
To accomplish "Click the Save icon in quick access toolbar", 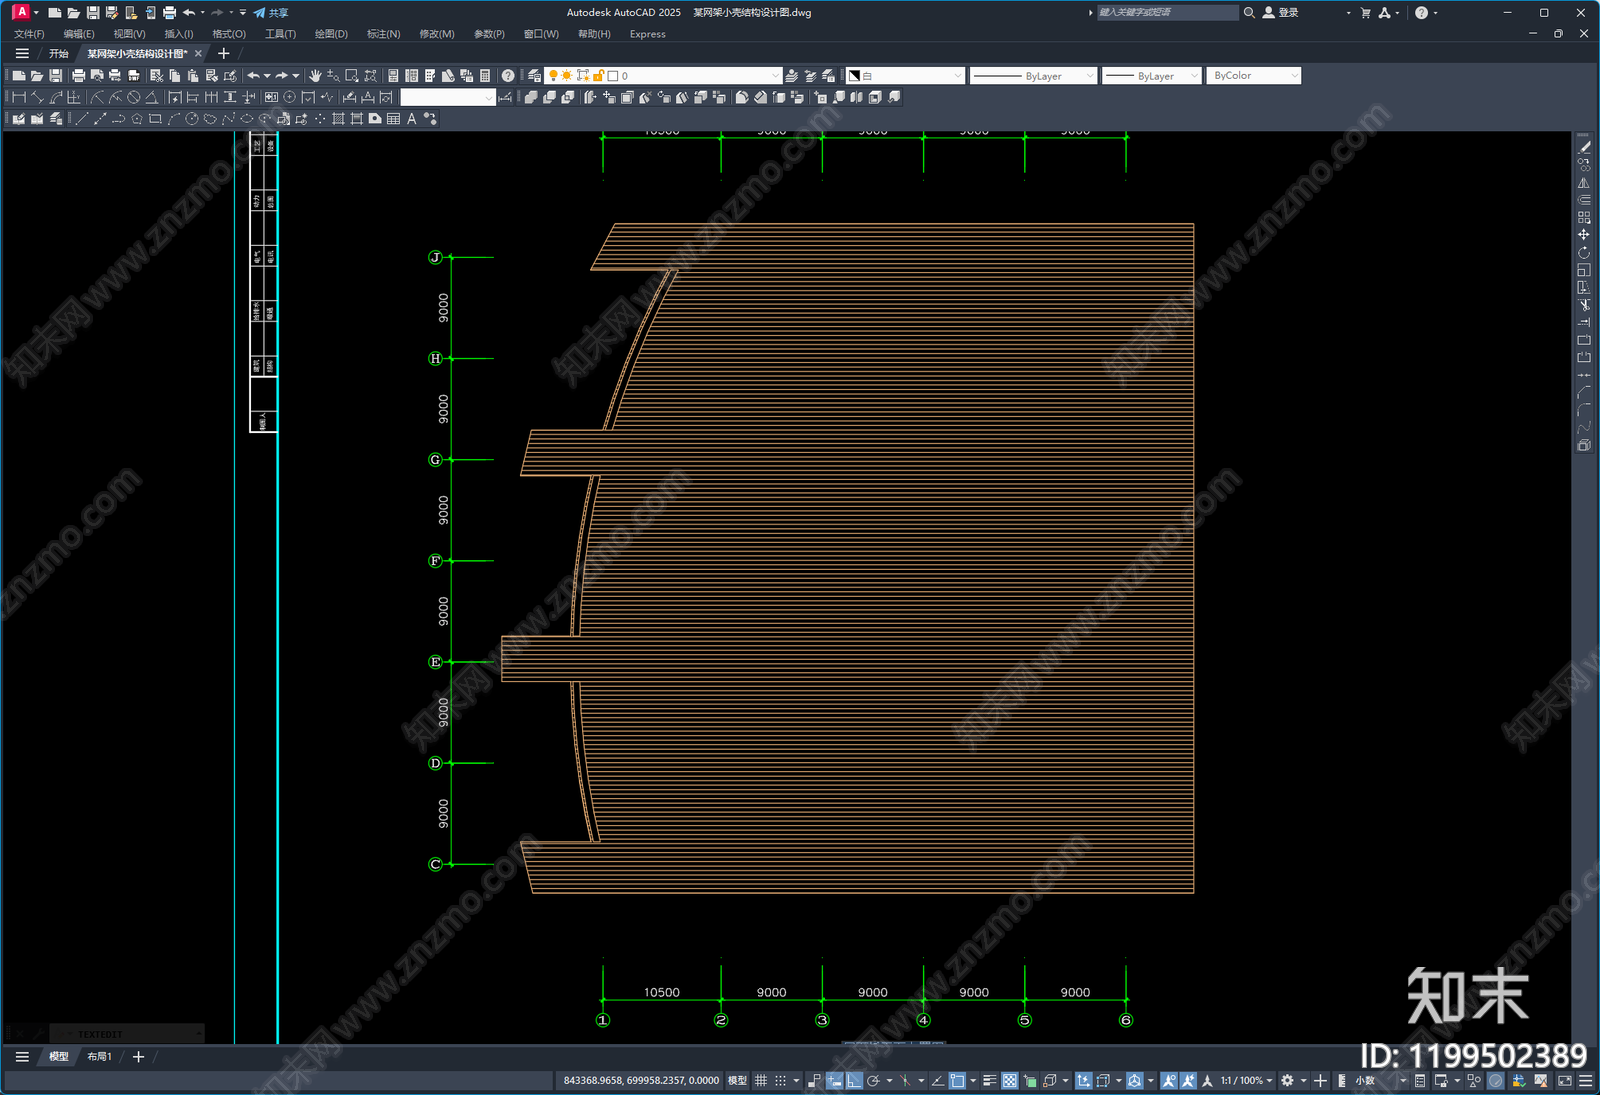I will point(93,13).
